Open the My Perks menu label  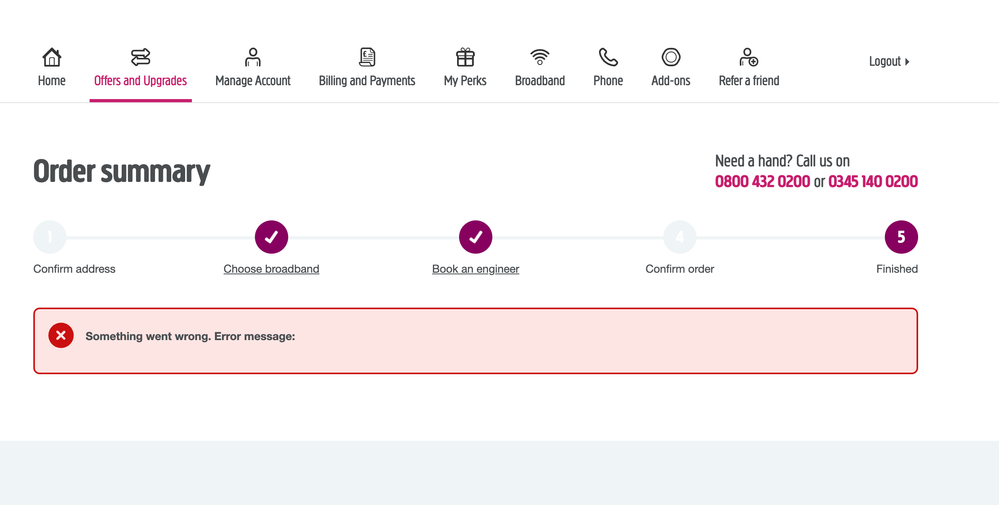pos(465,81)
